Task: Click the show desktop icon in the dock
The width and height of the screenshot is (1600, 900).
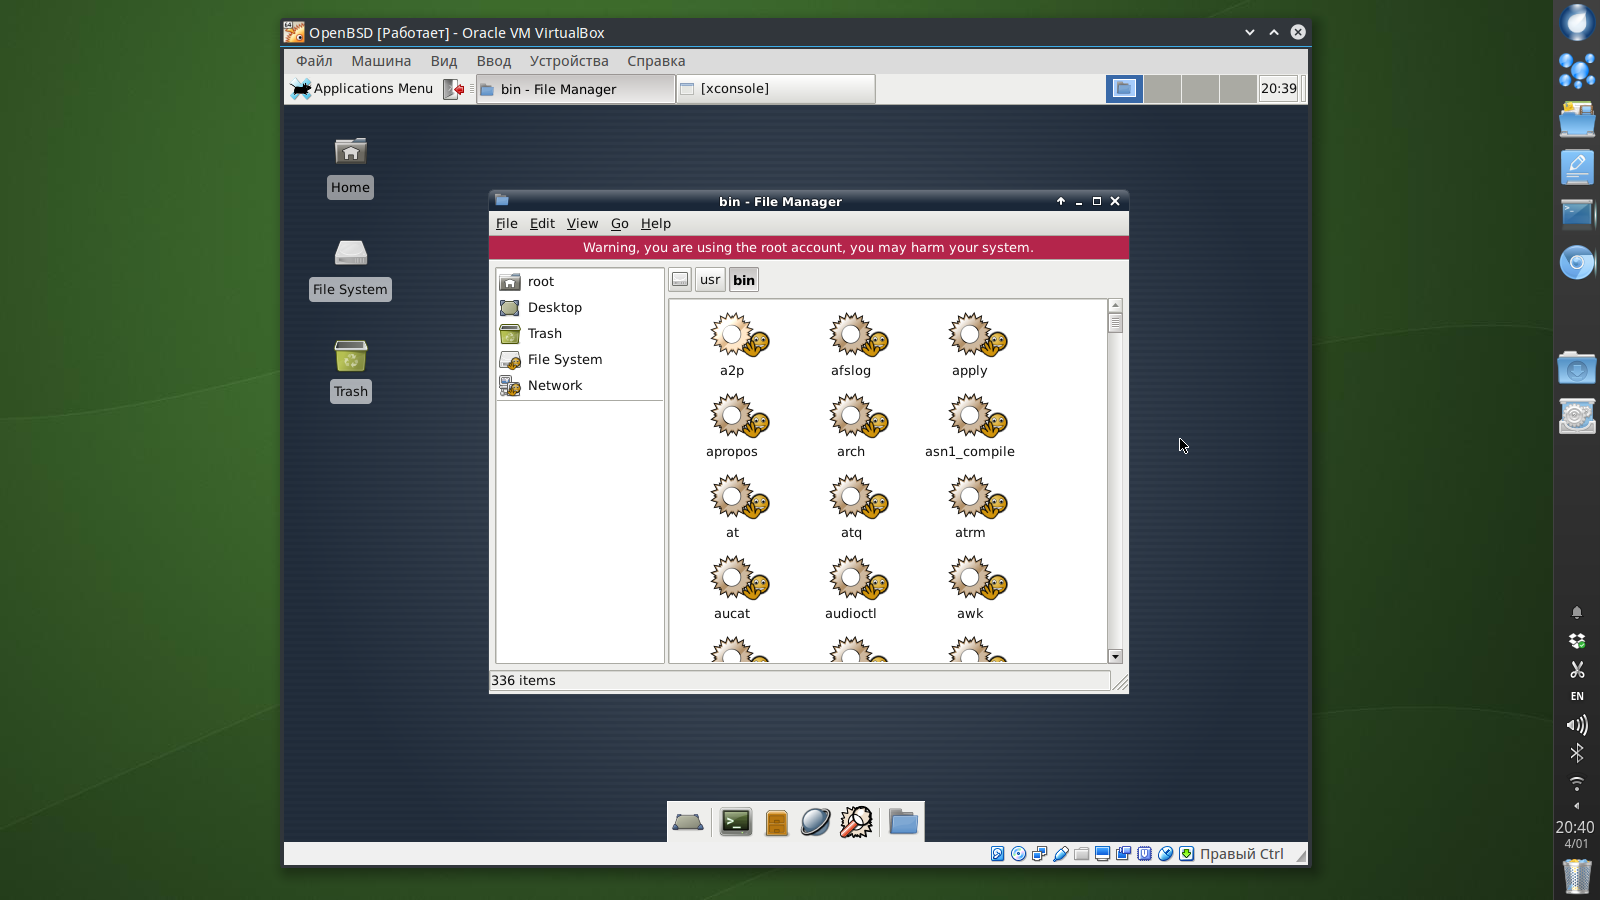Action: [688, 822]
